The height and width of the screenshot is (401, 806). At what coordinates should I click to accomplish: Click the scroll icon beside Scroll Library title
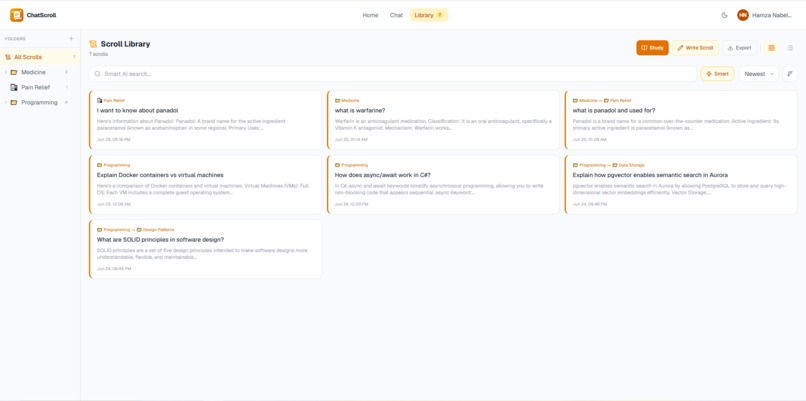[93, 44]
